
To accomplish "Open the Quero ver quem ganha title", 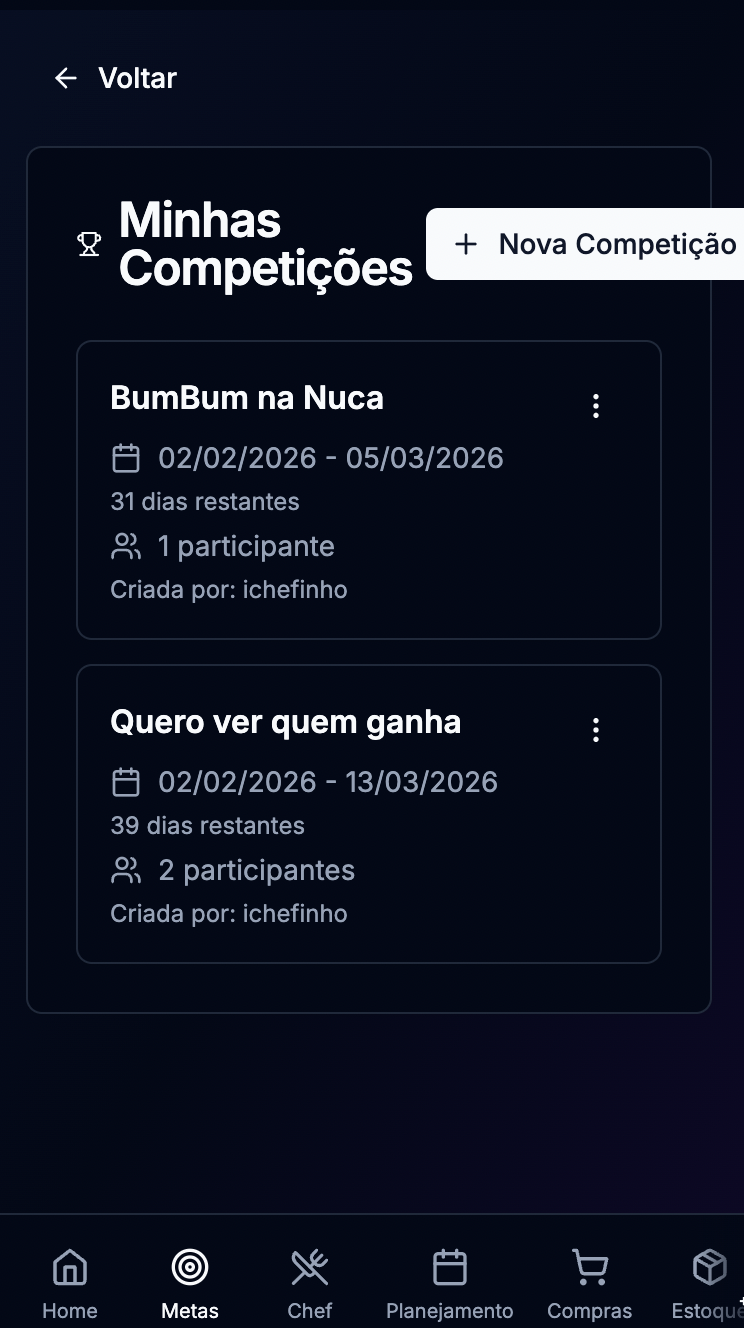I will point(285,722).
